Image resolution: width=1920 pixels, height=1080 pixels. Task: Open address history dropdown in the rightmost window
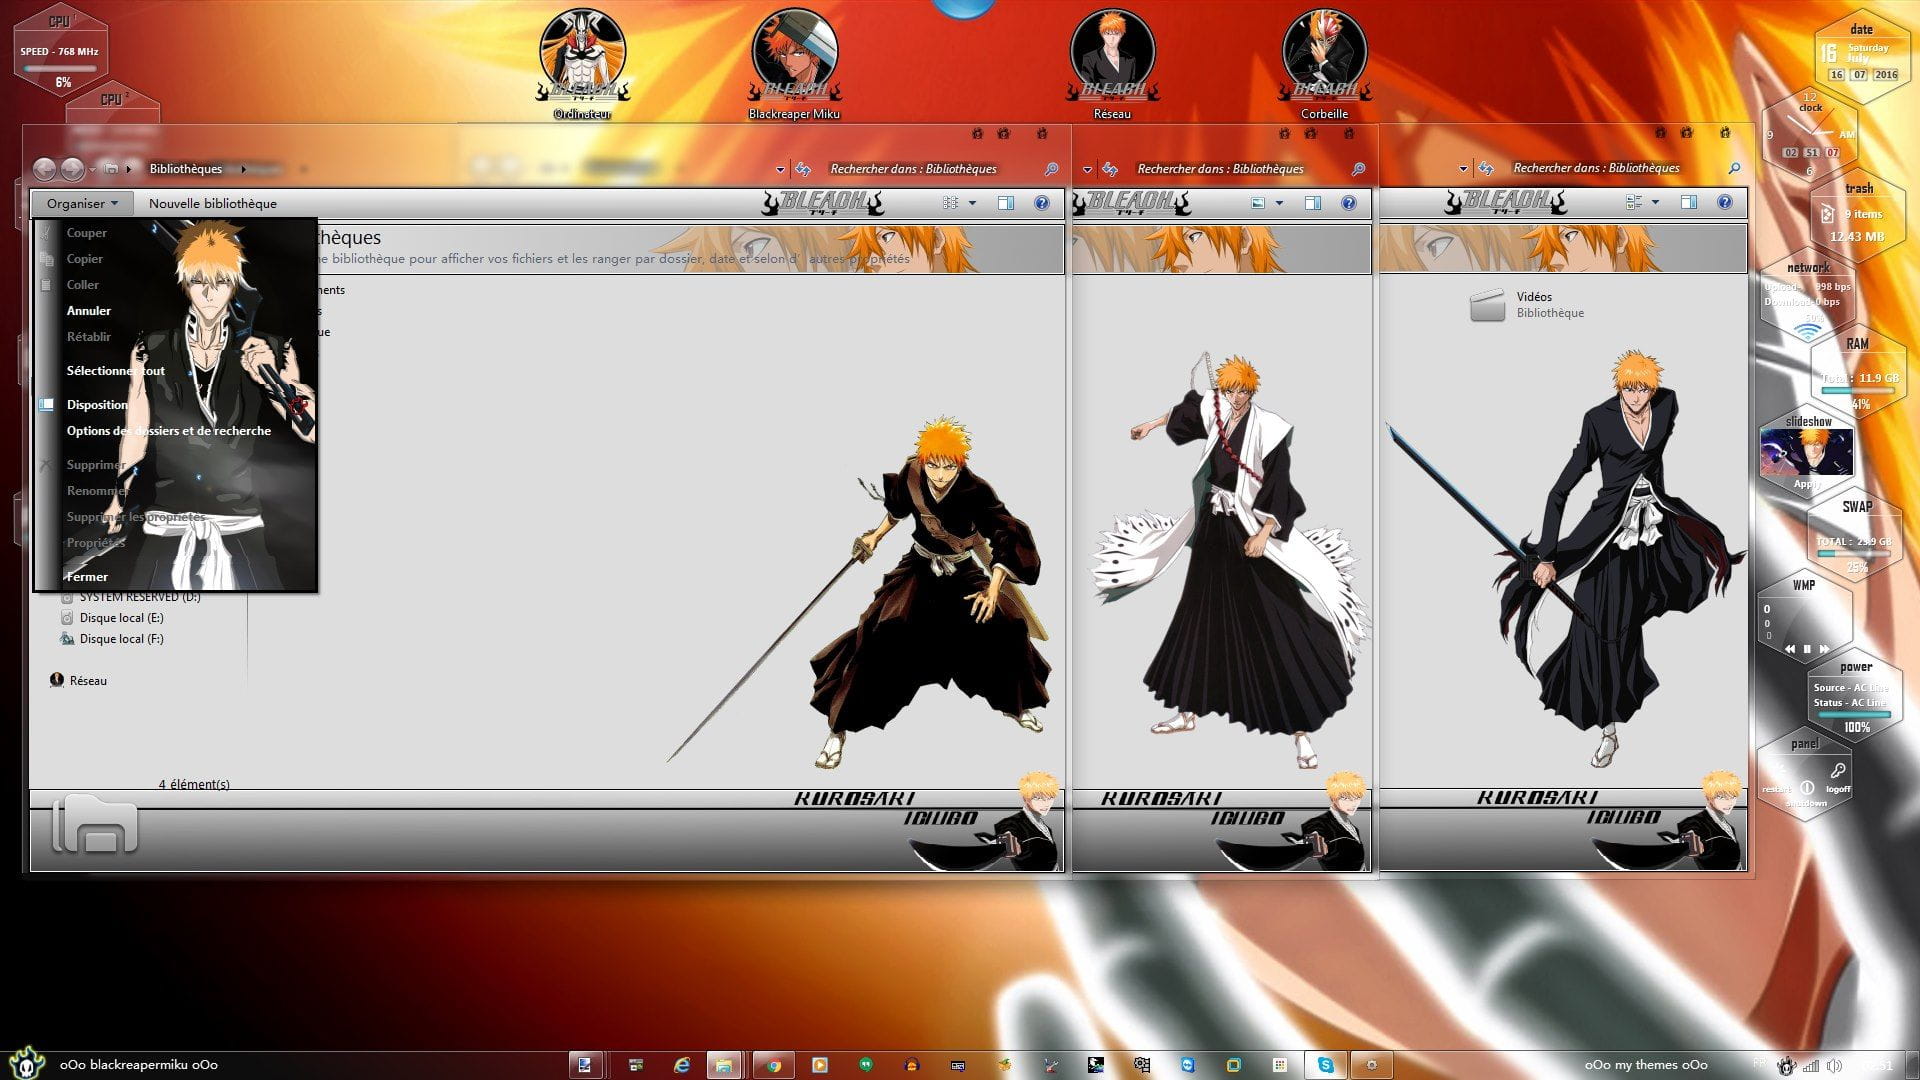click(1463, 168)
